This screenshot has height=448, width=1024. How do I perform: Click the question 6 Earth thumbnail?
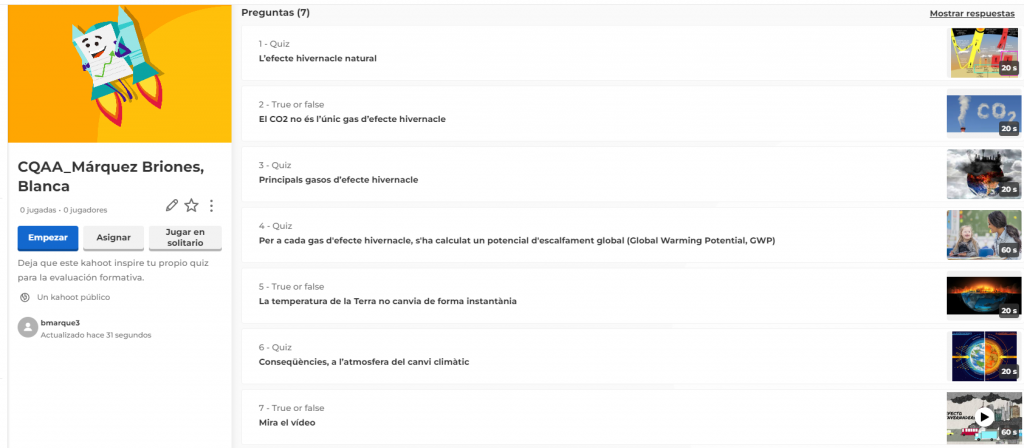click(x=984, y=356)
